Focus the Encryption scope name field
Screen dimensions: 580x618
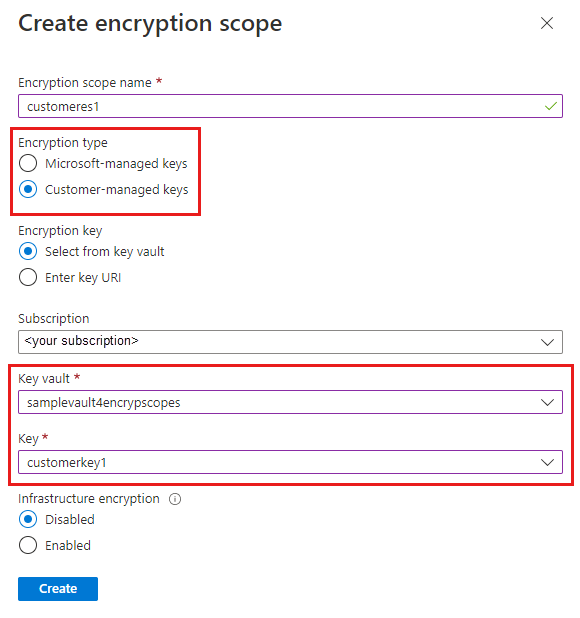pos(290,106)
